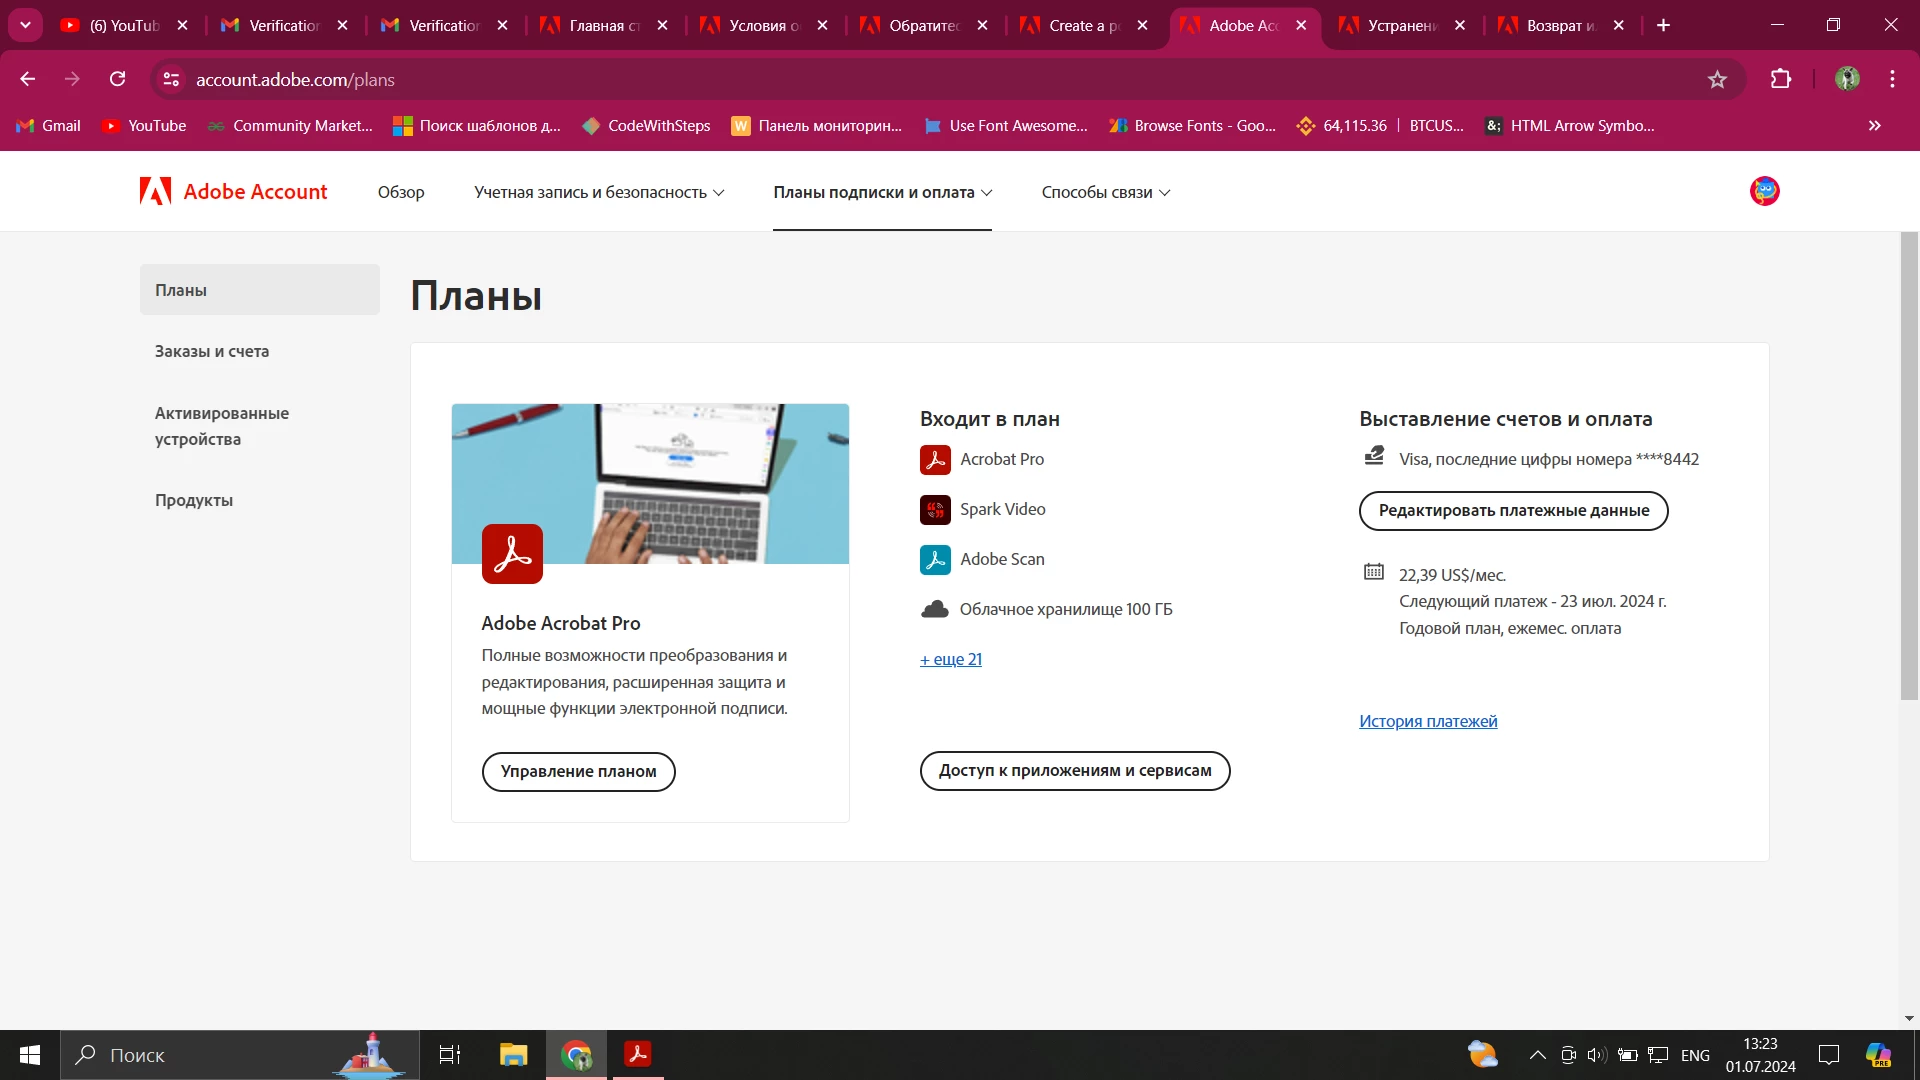The image size is (1920, 1080).
Task: Click the Adobe Account logo icon
Action: pos(156,191)
